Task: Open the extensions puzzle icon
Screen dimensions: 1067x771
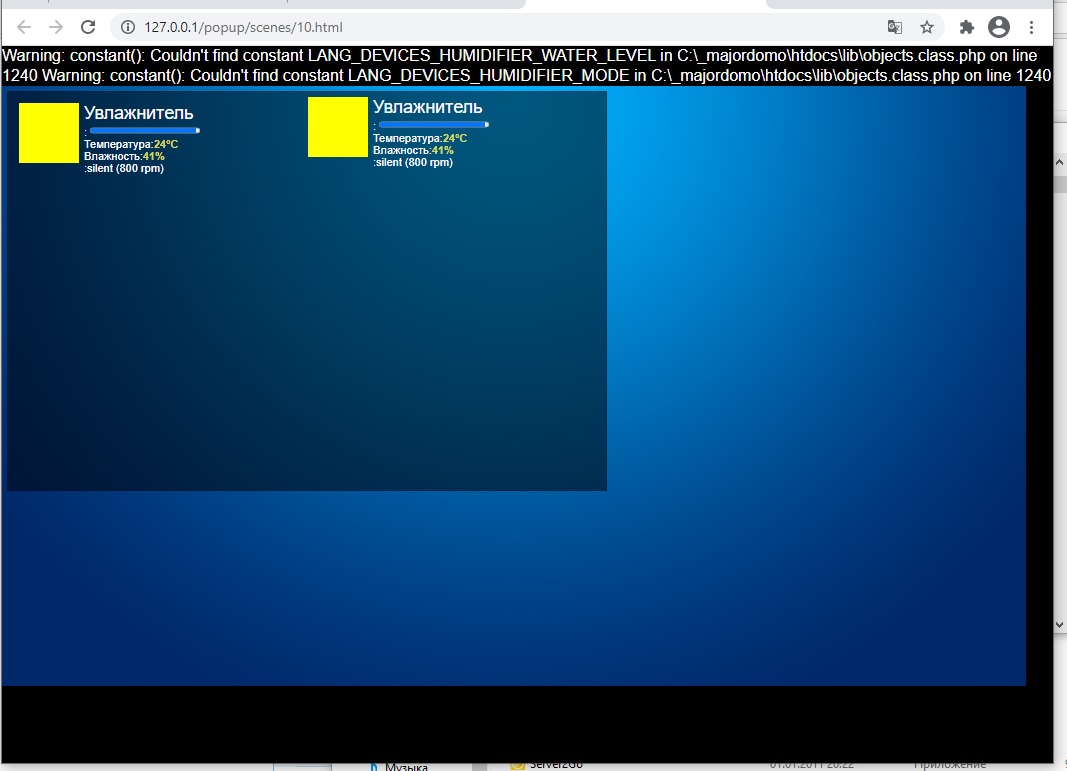Action: (966, 27)
